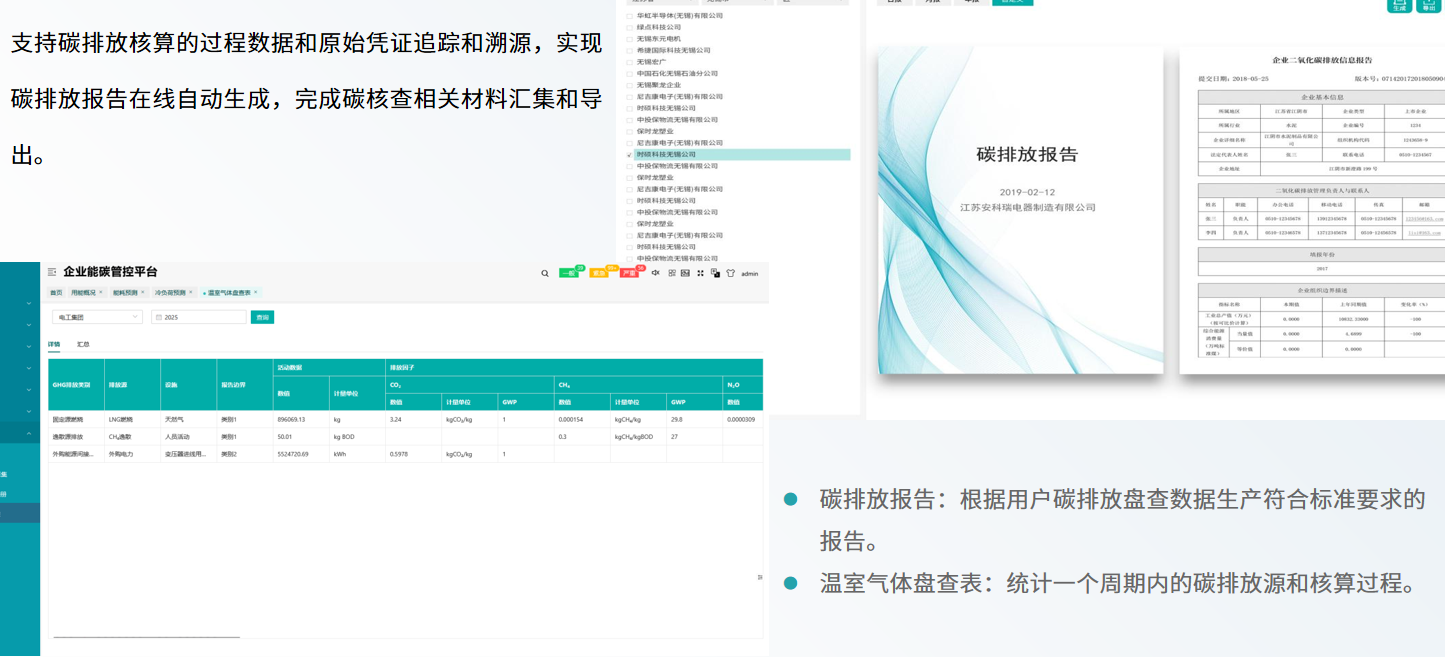Click the 天然气 cell
The height and width of the screenshot is (657, 1445).
click(x=188, y=420)
